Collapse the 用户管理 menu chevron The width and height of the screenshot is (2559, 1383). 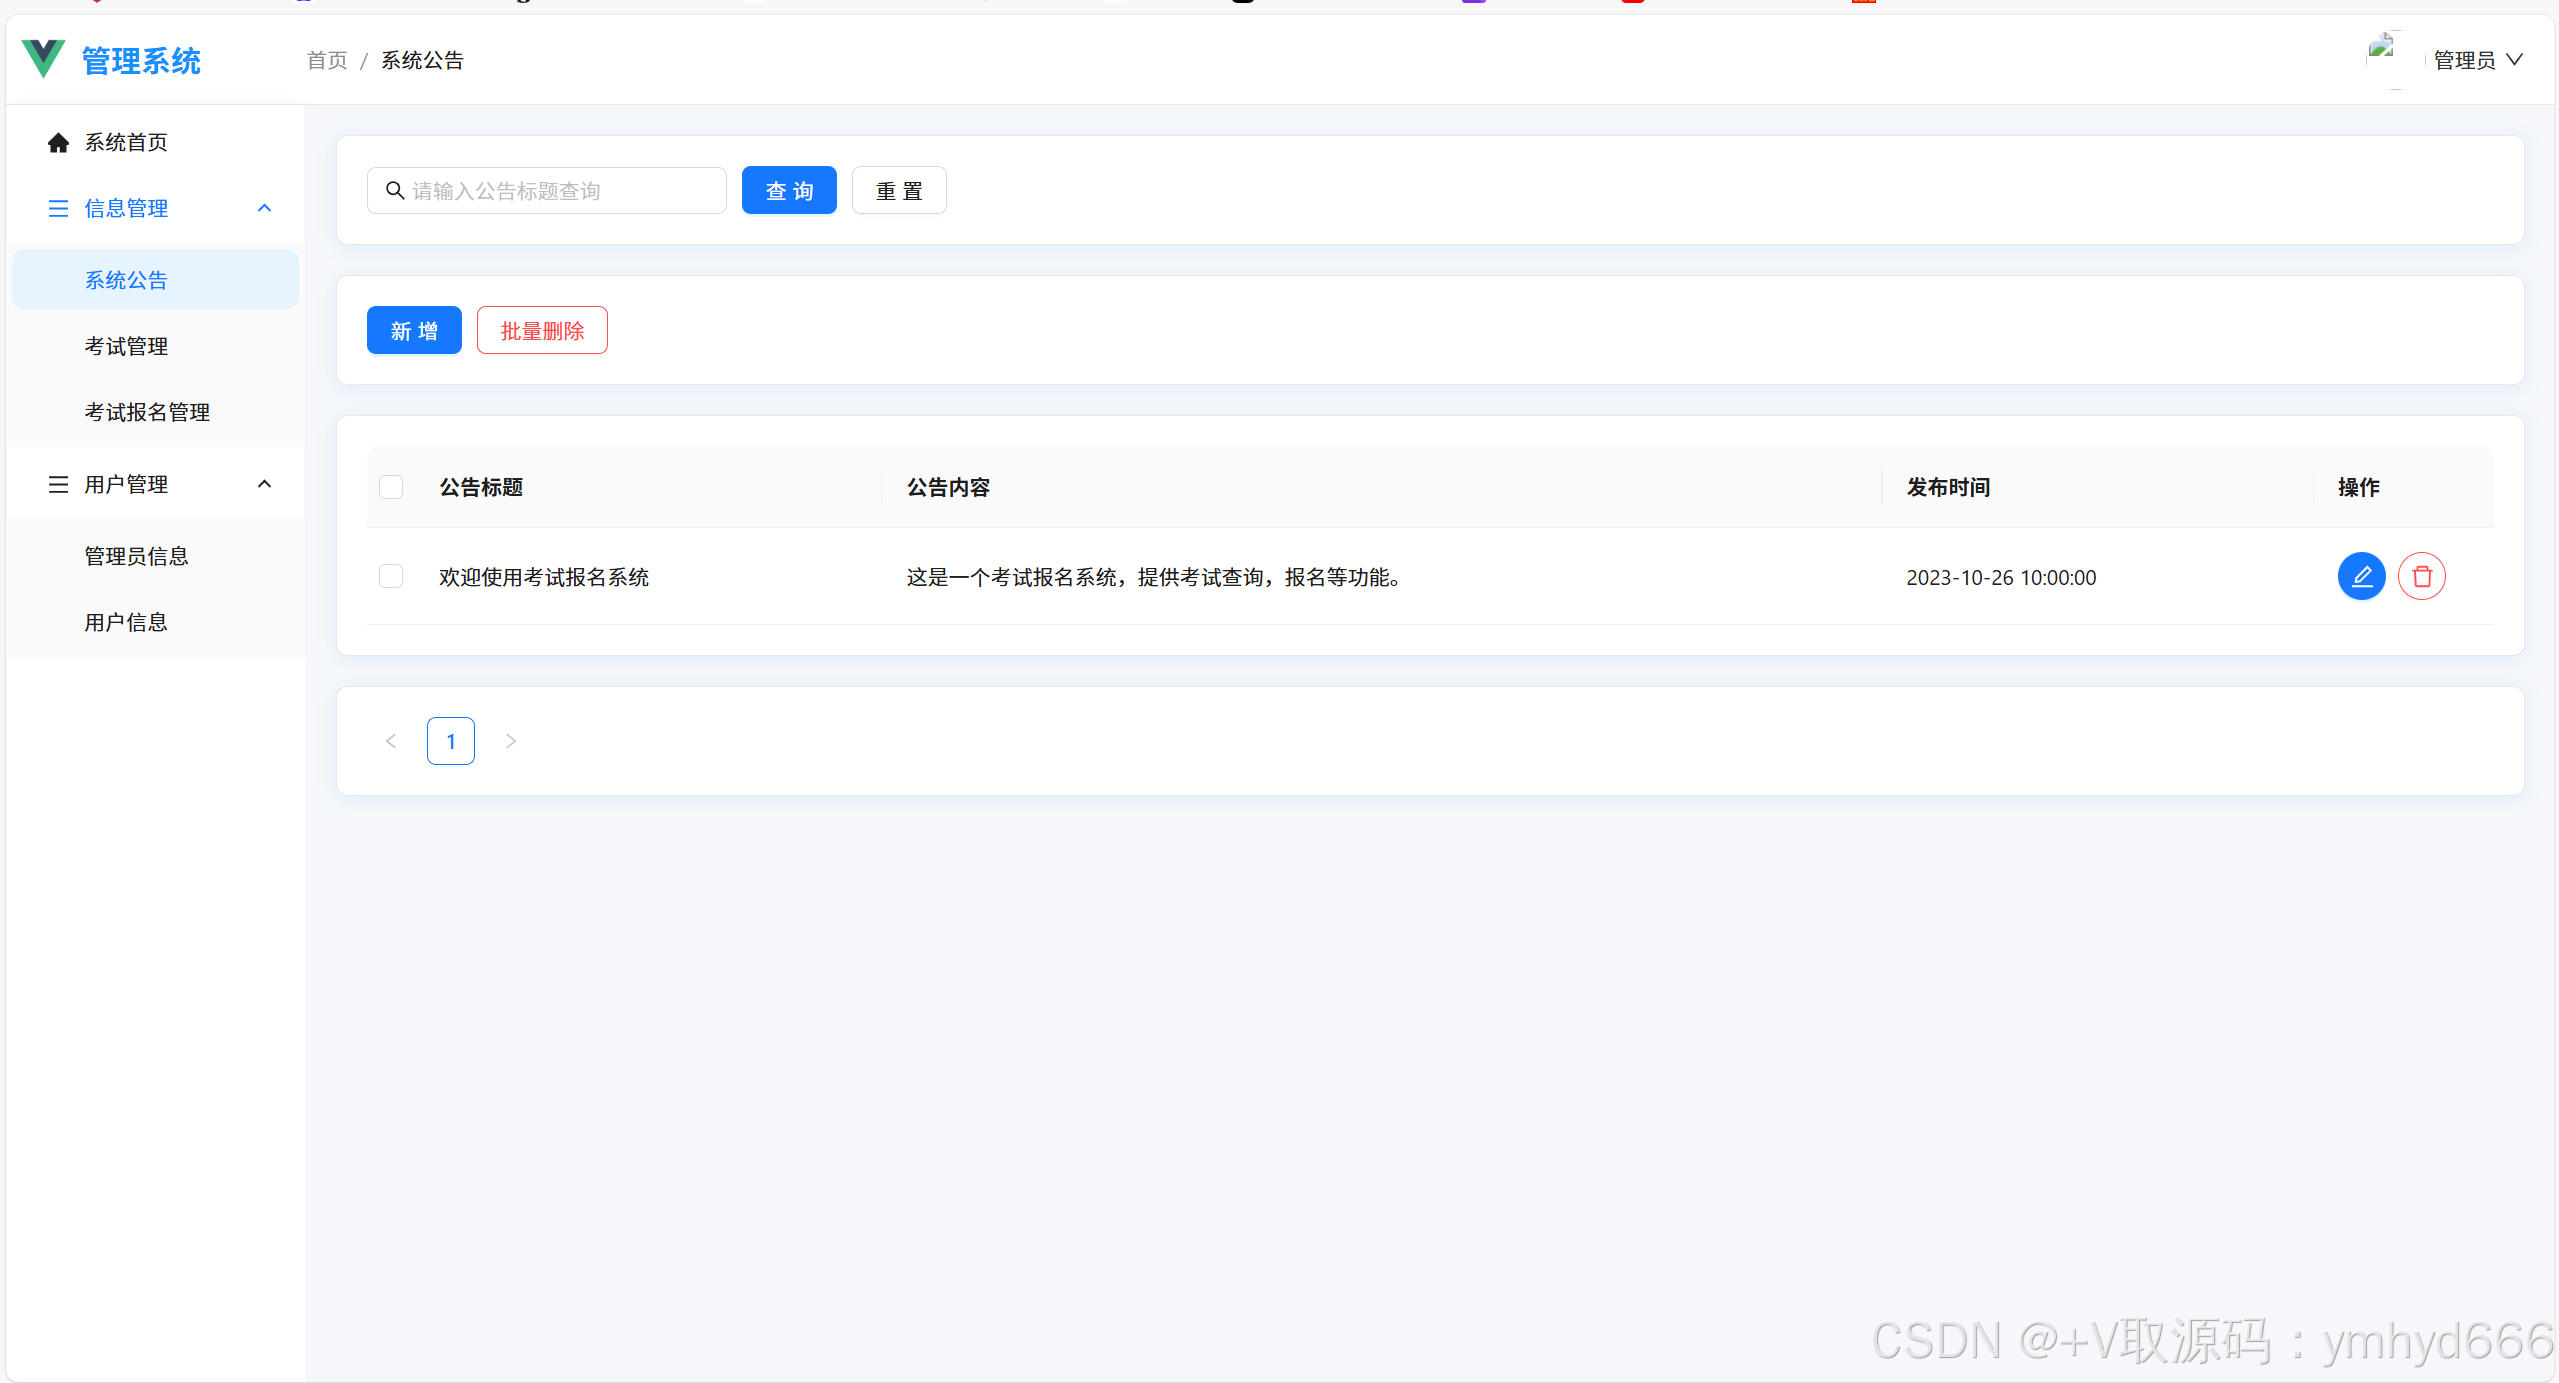[264, 484]
